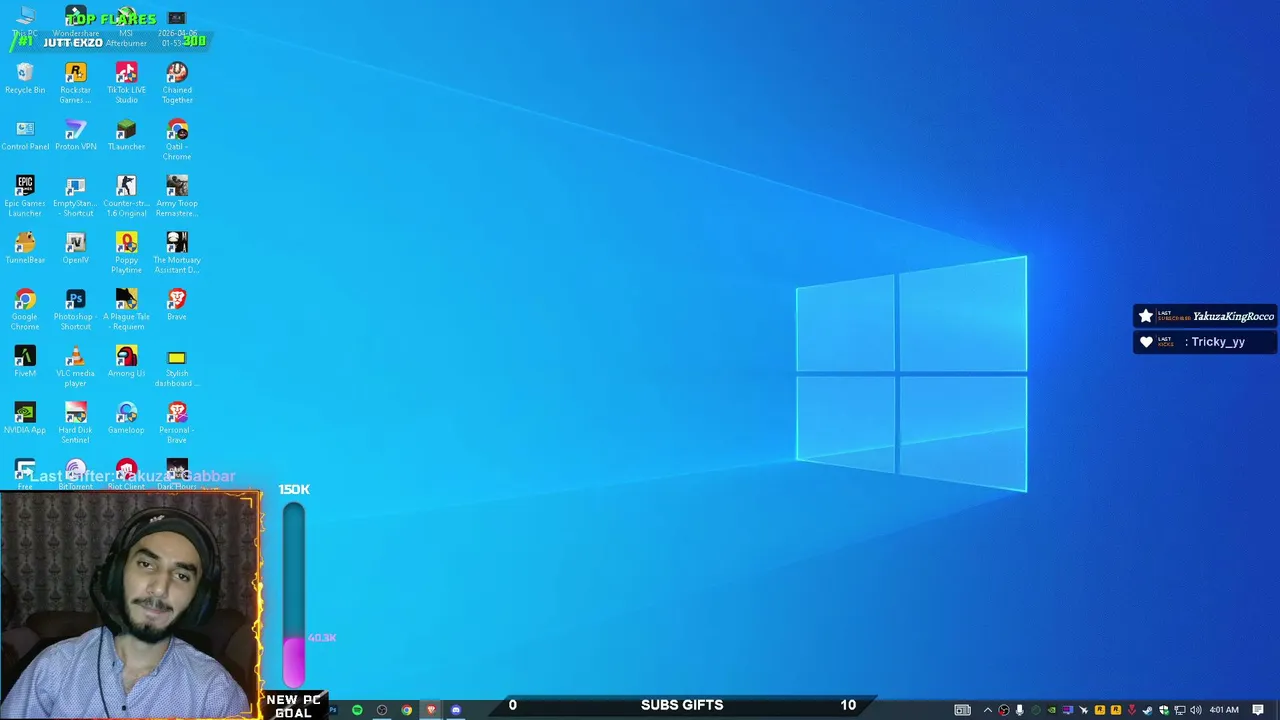Select the Army Troop Remastered icon
1280x720 pixels.
[177, 196]
